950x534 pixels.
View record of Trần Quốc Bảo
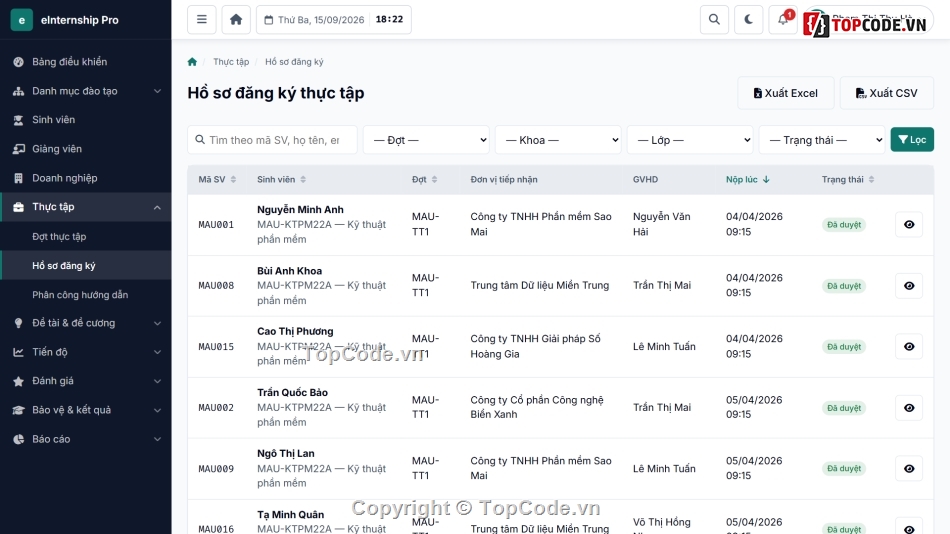coord(909,408)
